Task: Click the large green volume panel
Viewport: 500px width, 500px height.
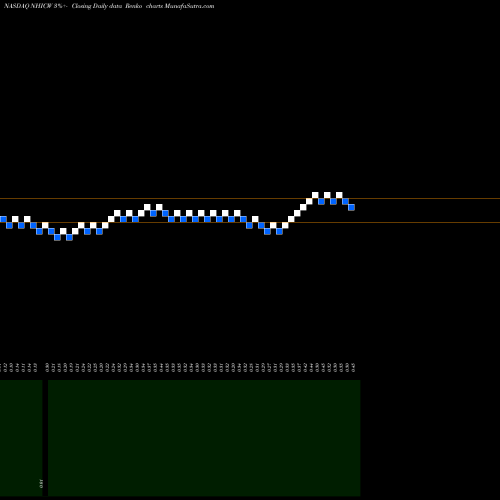Action: tap(204, 438)
